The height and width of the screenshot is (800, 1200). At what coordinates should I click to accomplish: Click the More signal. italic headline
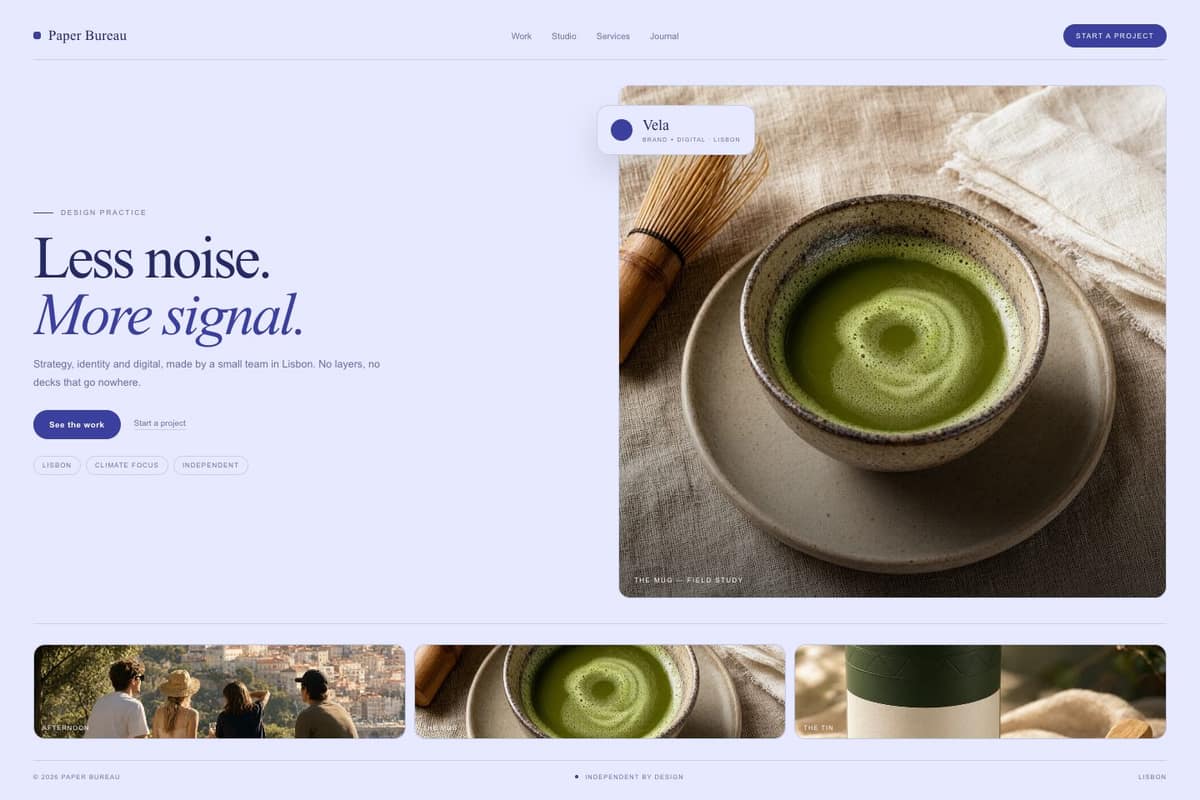[x=168, y=314]
